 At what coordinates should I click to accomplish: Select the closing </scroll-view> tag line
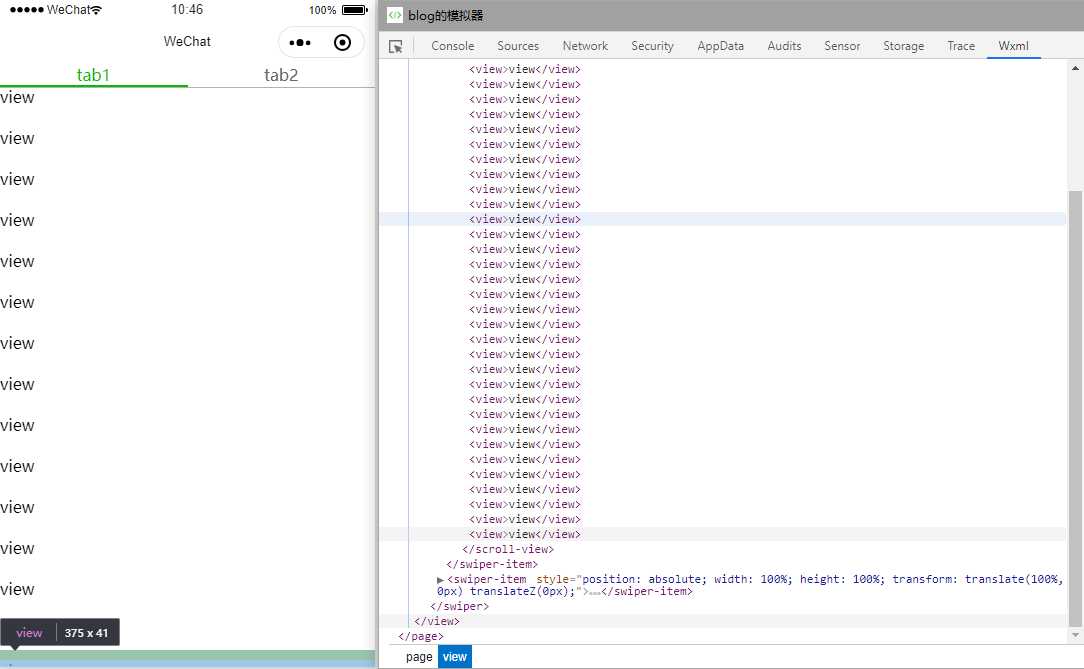click(x=508, y=549)
